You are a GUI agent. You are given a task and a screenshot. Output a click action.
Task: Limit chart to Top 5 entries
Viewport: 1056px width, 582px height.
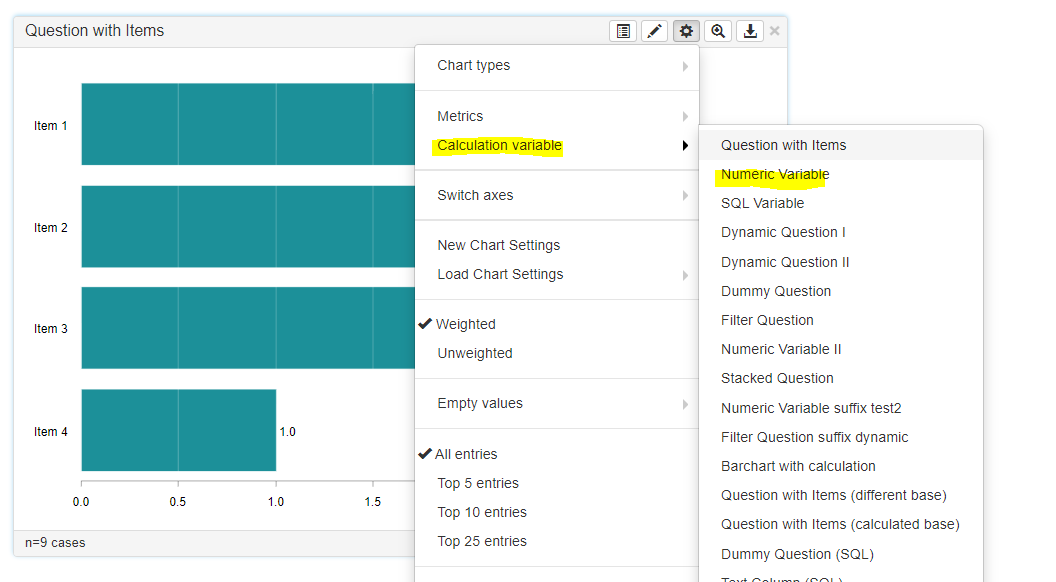tap(478, 483)
